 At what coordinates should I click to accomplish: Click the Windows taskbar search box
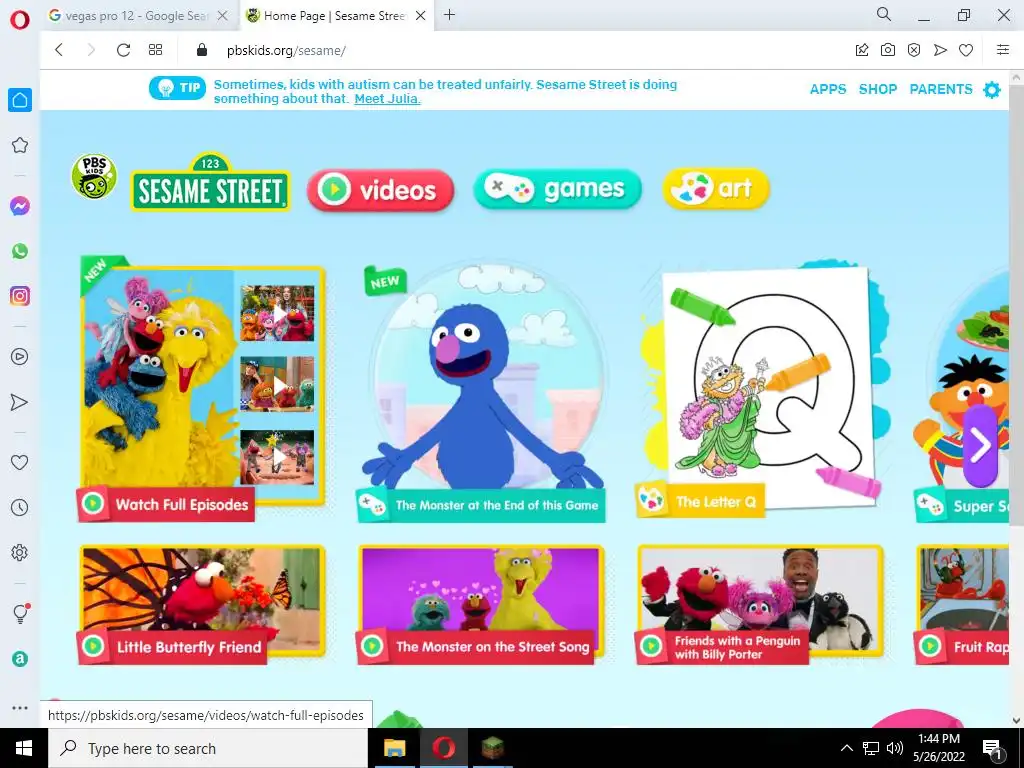208,748
